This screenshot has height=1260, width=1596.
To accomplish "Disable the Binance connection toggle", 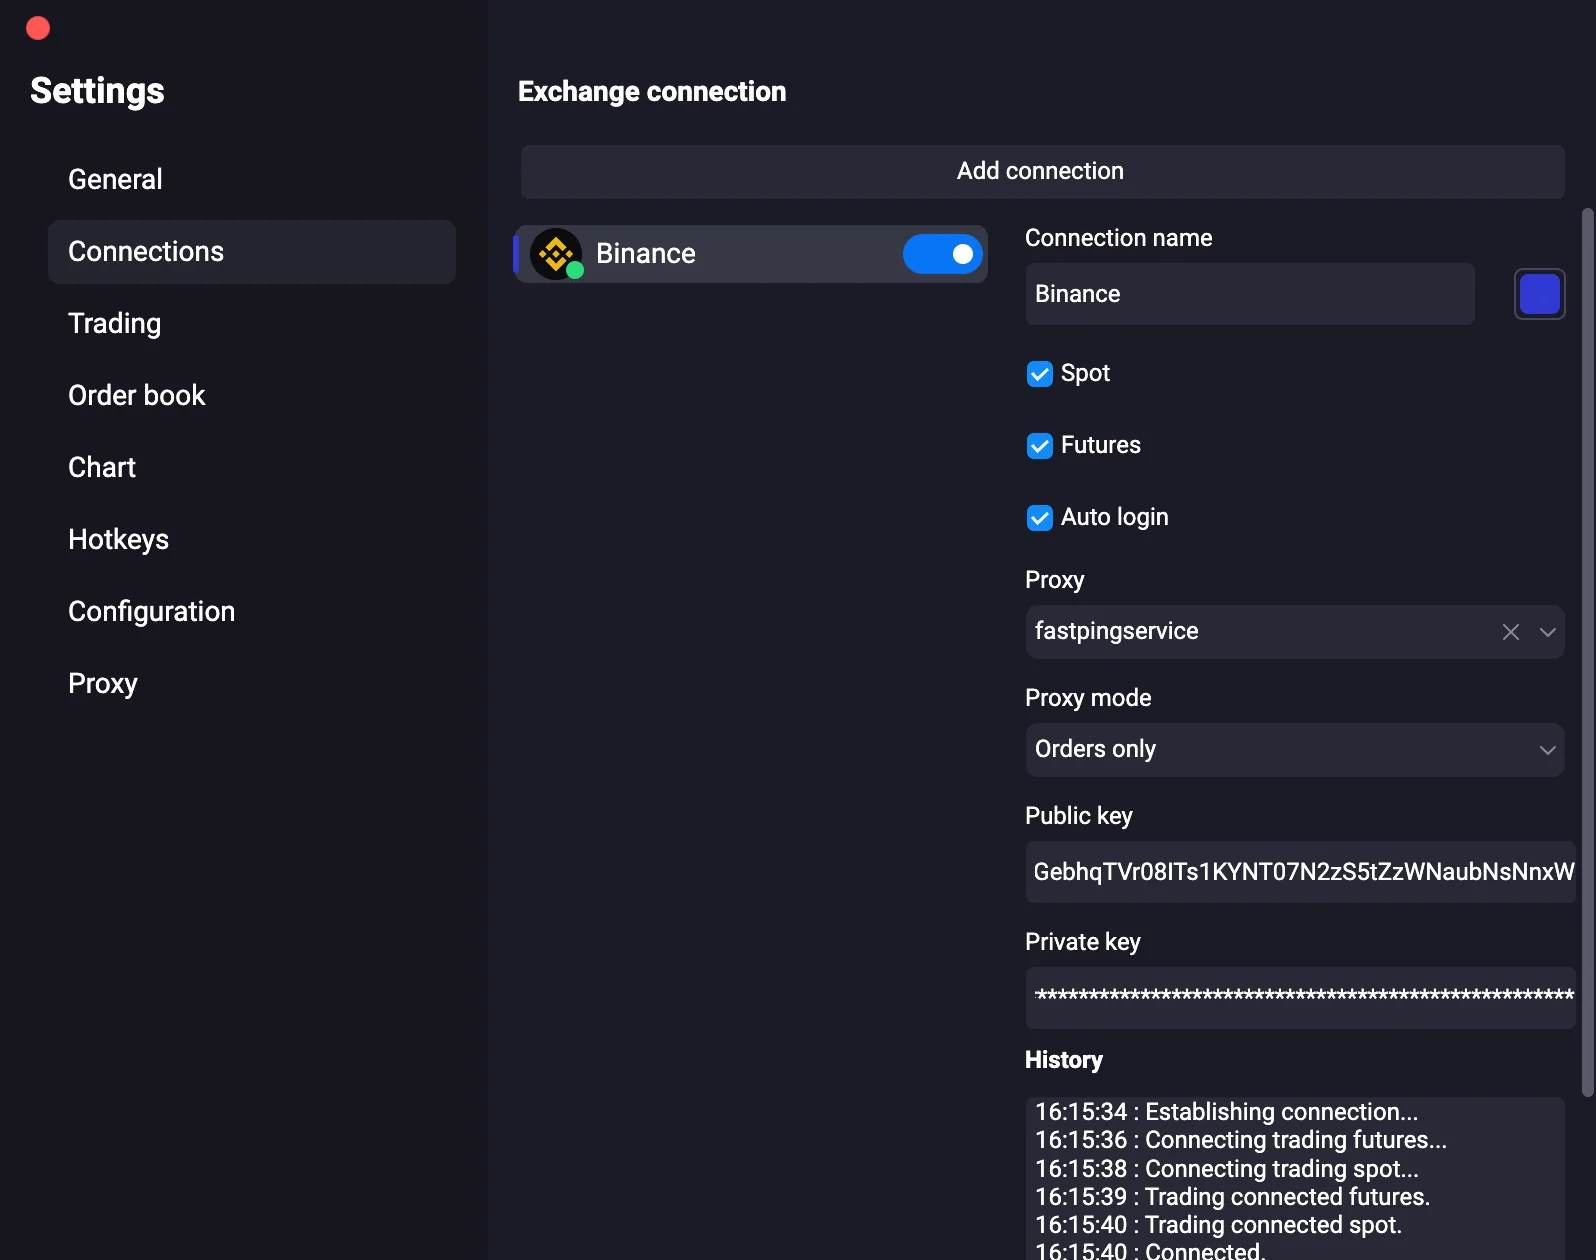I will [x=942, y=254].
